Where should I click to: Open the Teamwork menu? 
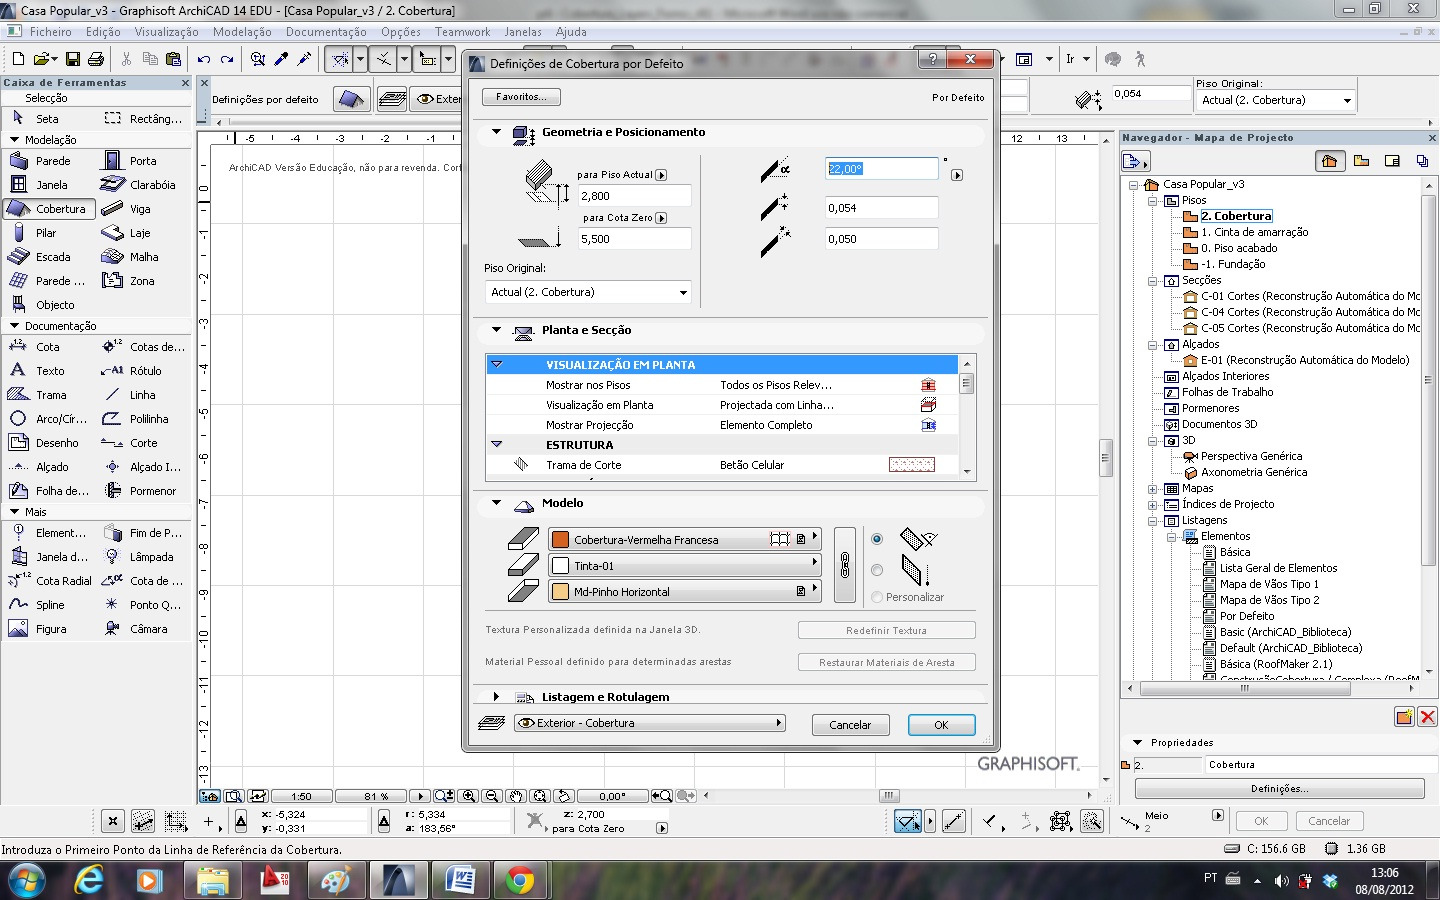click(x=462, y=32)
